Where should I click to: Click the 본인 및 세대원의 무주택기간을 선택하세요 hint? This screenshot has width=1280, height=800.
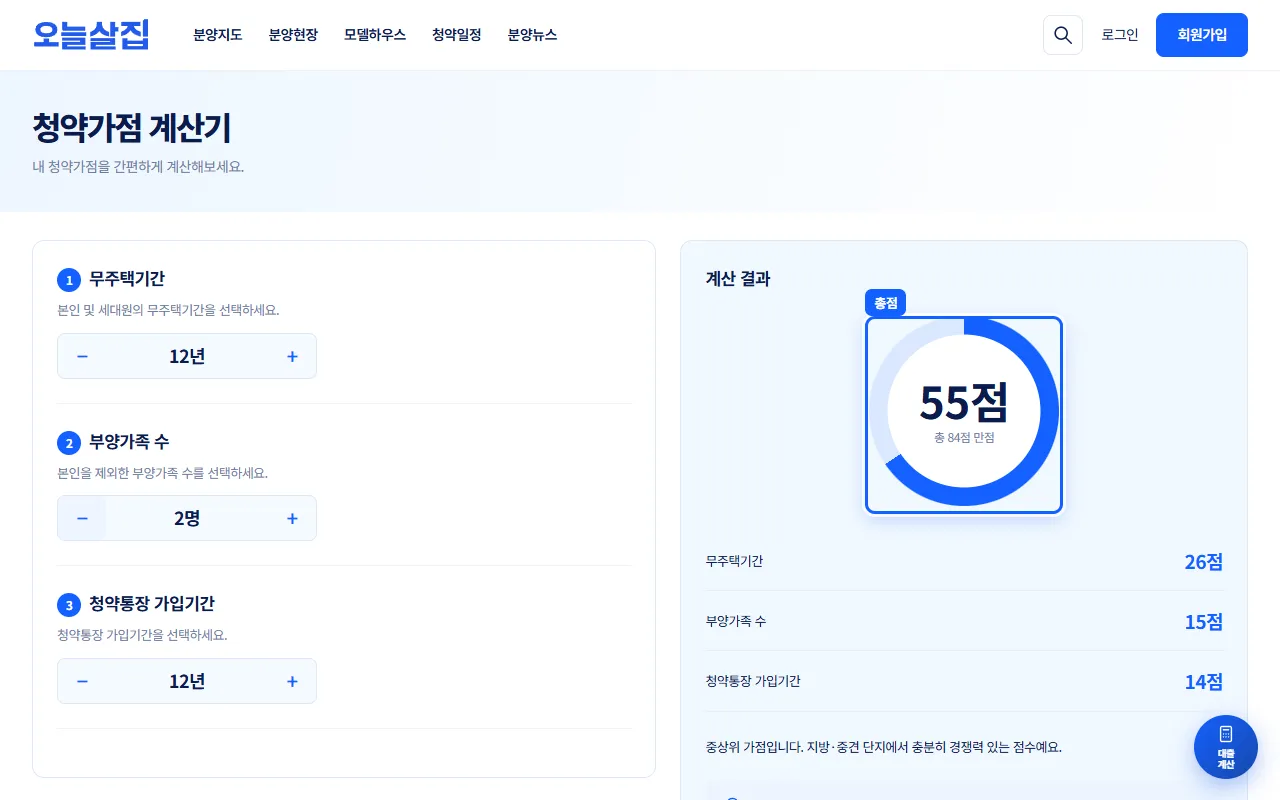point(169,310)
